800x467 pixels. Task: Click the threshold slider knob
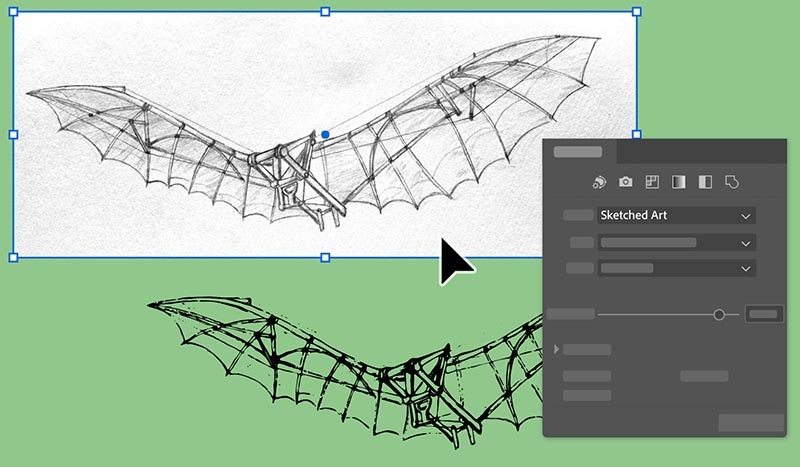point(719,314)
